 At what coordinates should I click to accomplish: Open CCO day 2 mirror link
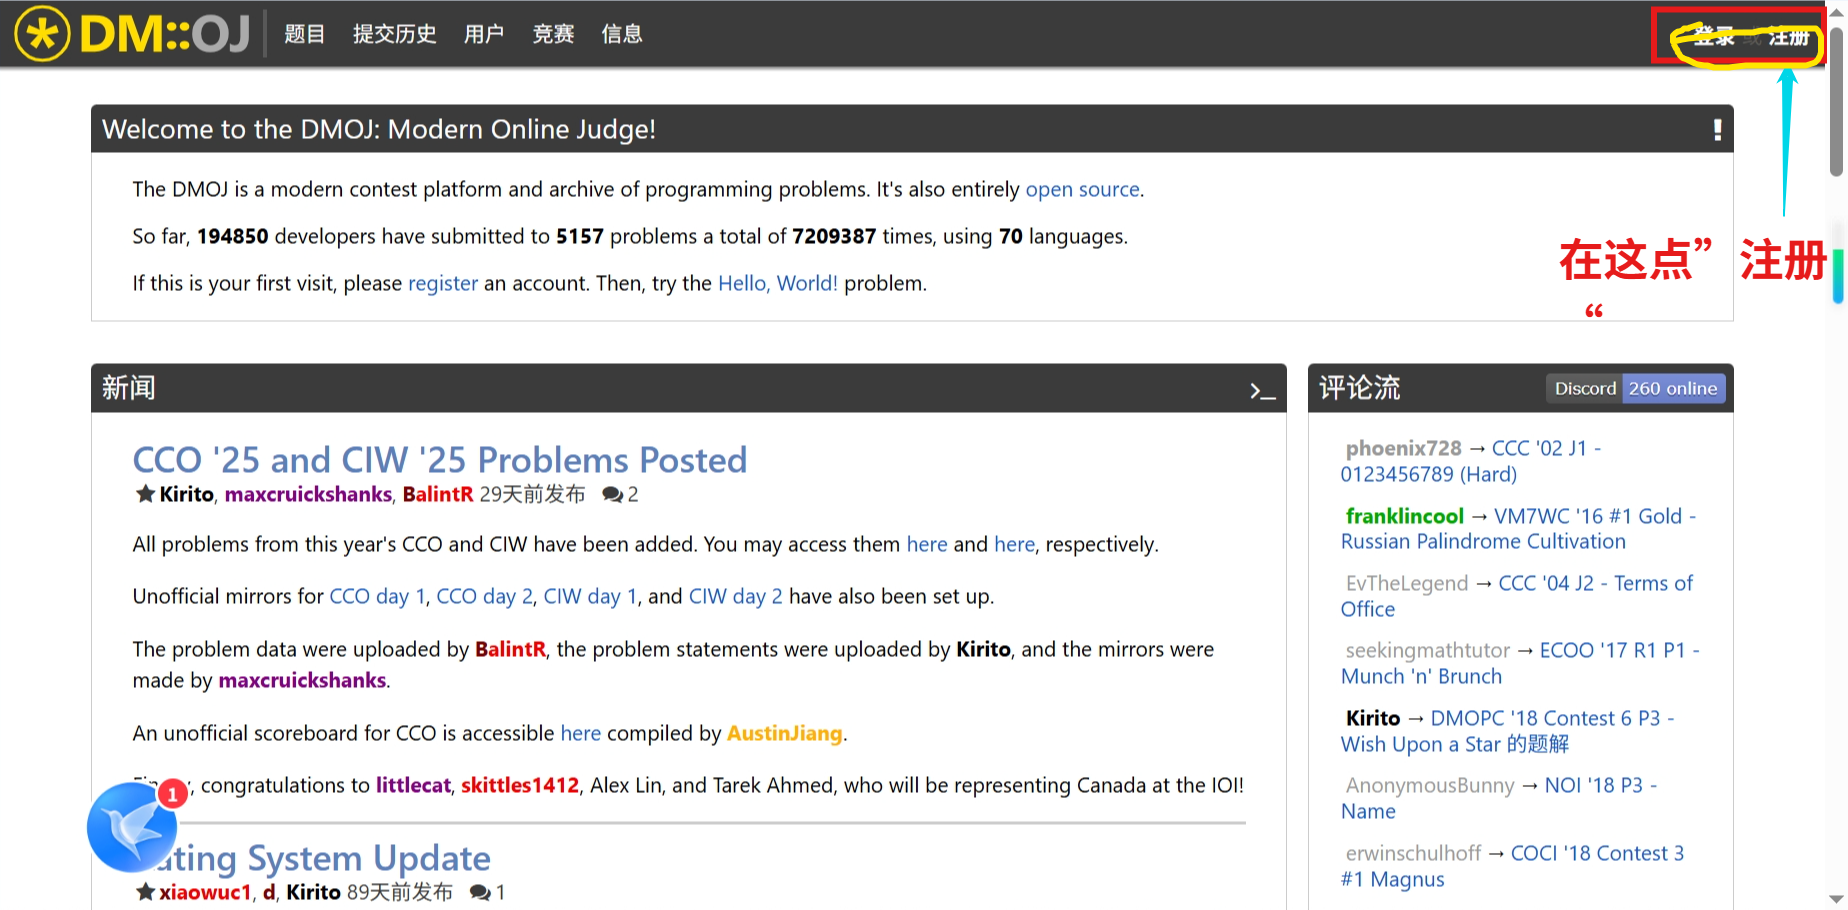[x=484, y=596]
